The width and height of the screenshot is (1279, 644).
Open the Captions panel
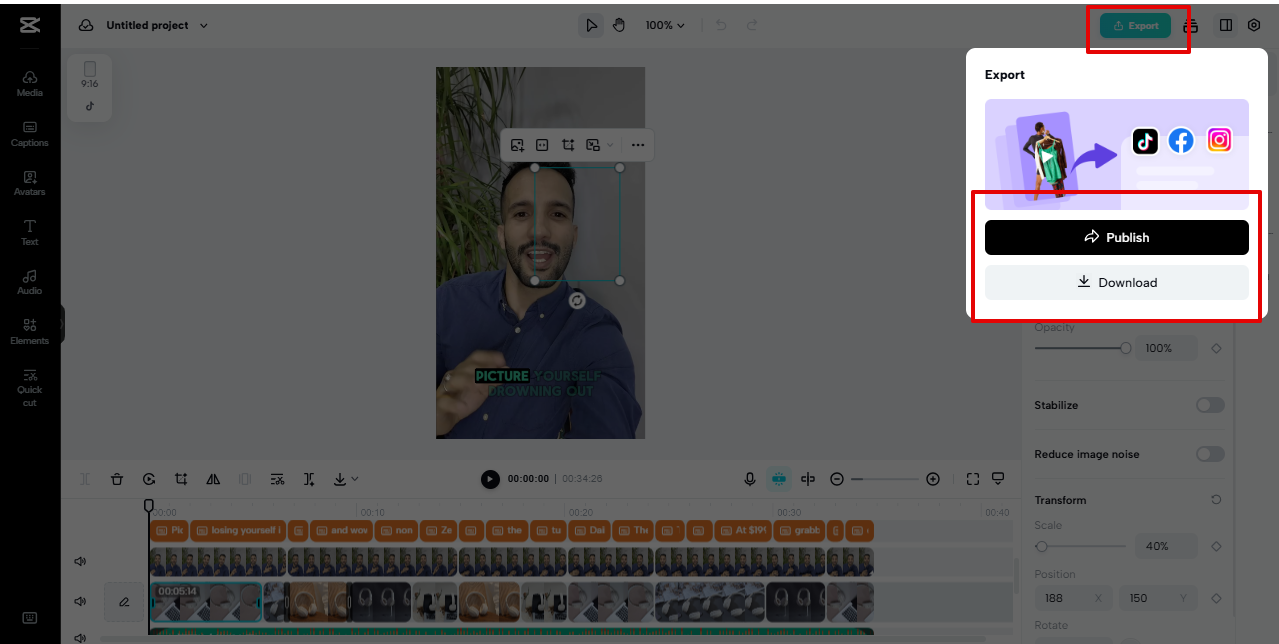pos(29,133)
